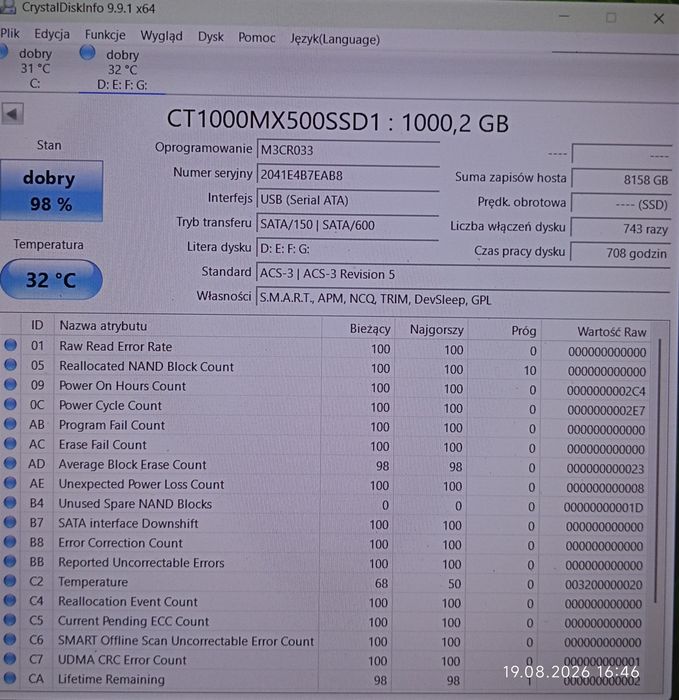The image size is (679, 700).
Task: Click the raw value 0000000002C4
Action: click(x=606, y=391)
